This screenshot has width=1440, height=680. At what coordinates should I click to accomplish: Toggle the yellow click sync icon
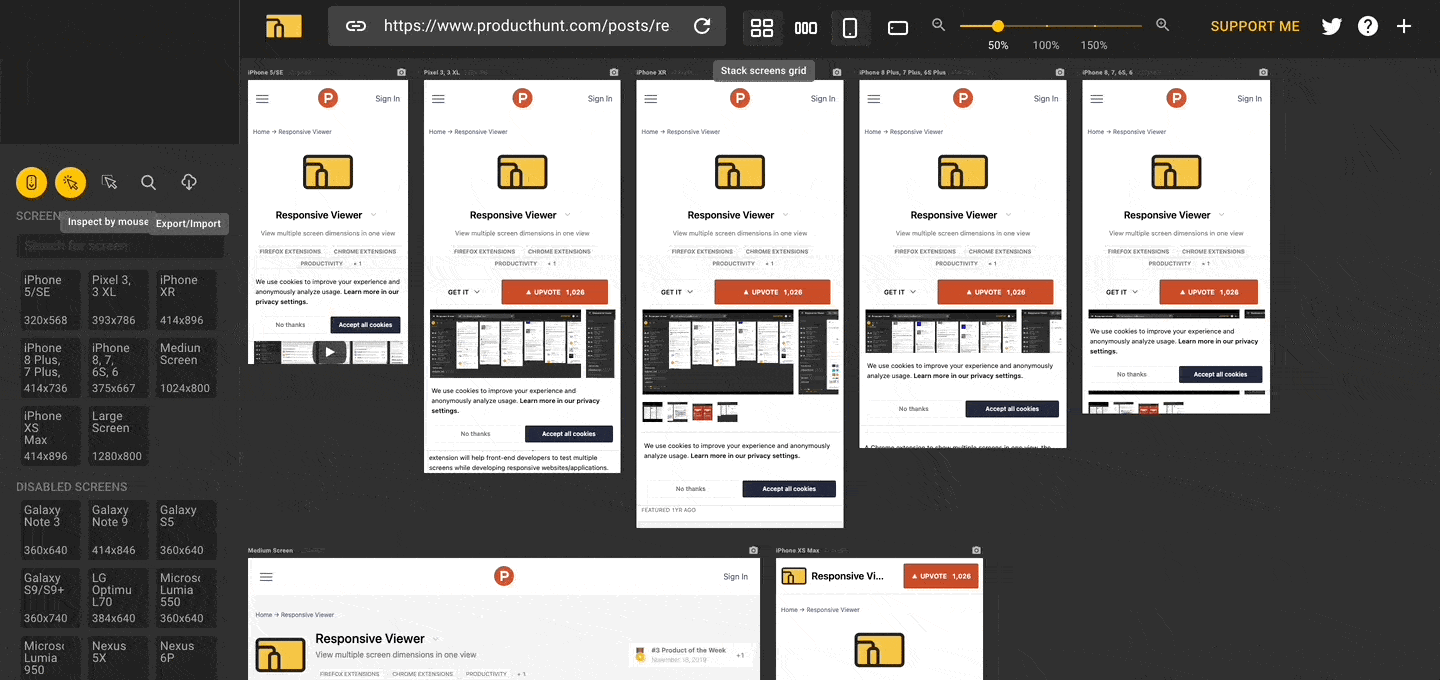71,183
